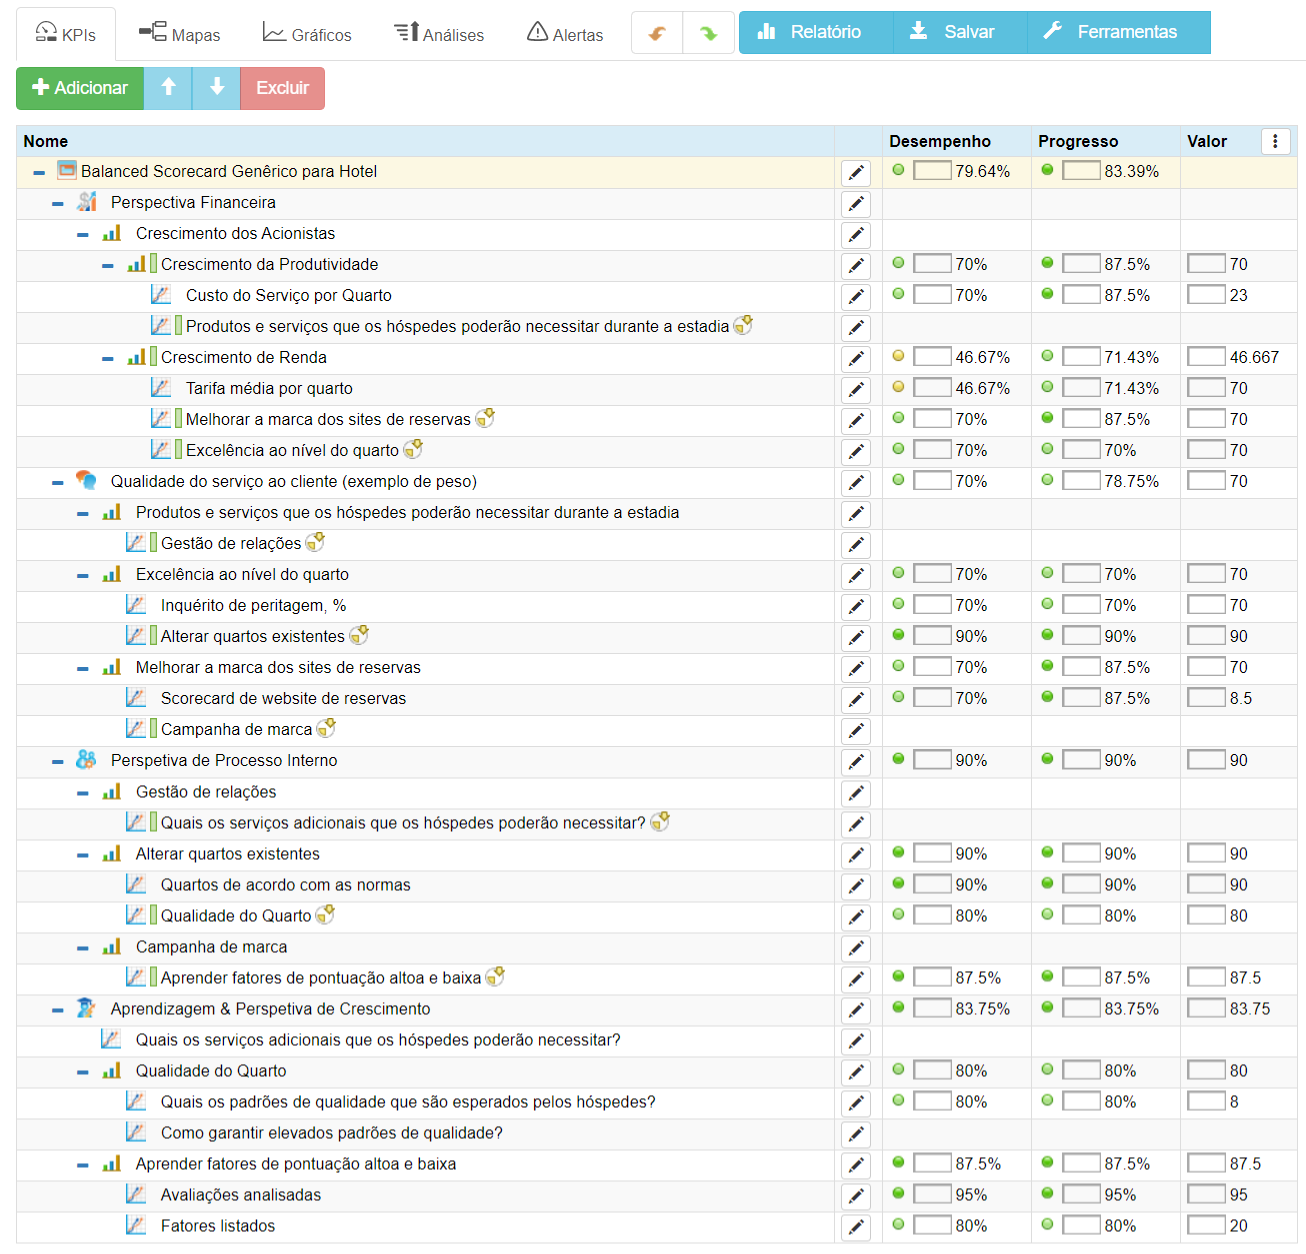The image size is (1306, 1254).
Task: Open the column options three-dot menu
Action: tap(1275, 141)
